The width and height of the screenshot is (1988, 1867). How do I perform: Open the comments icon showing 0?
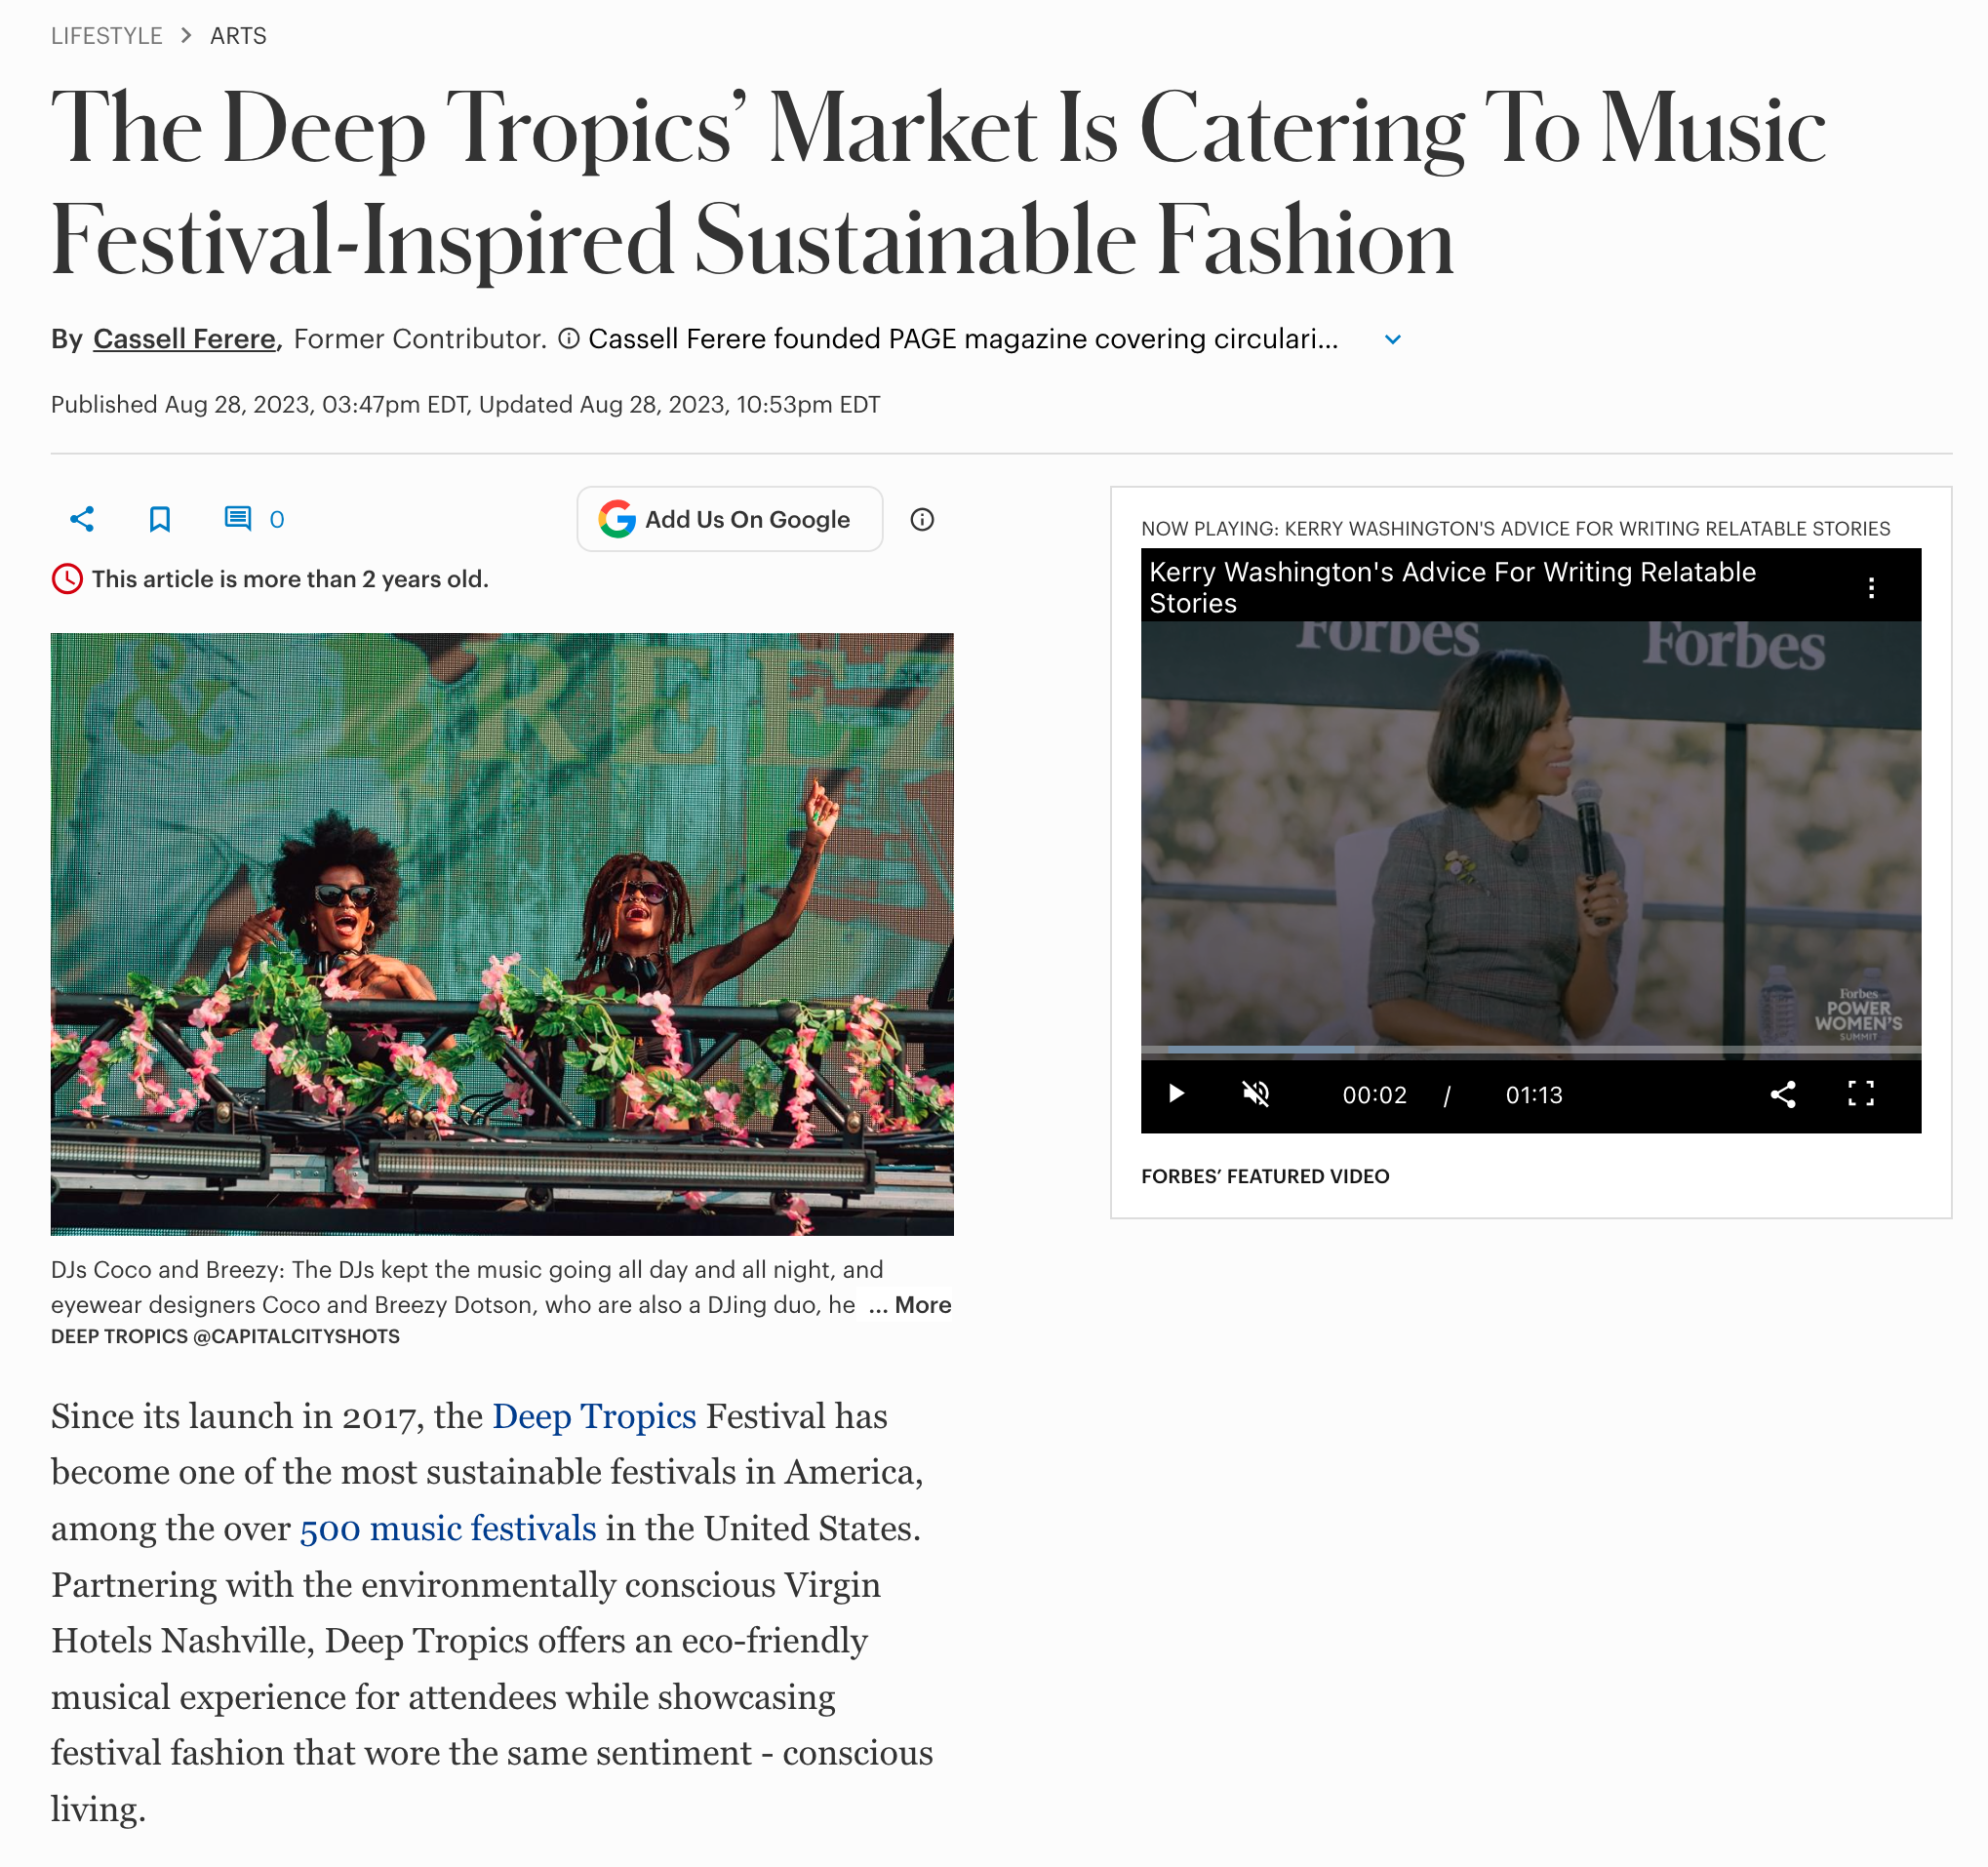pos(255,519)
